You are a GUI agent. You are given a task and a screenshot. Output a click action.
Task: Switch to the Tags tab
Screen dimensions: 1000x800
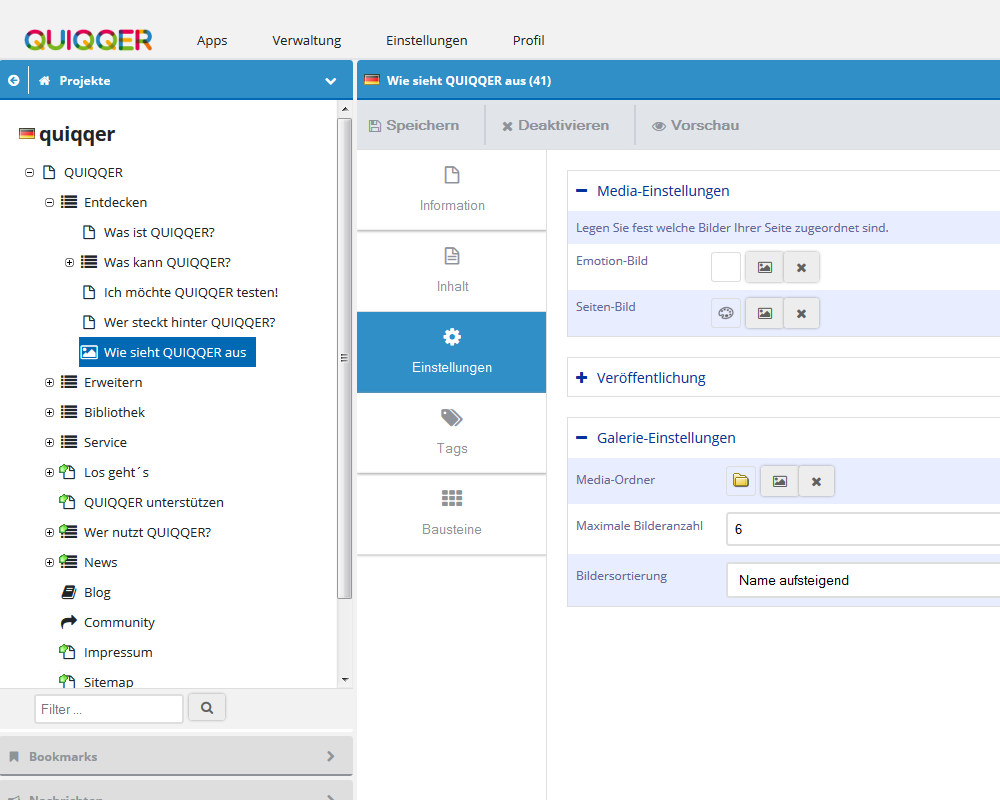coord(452,433)
